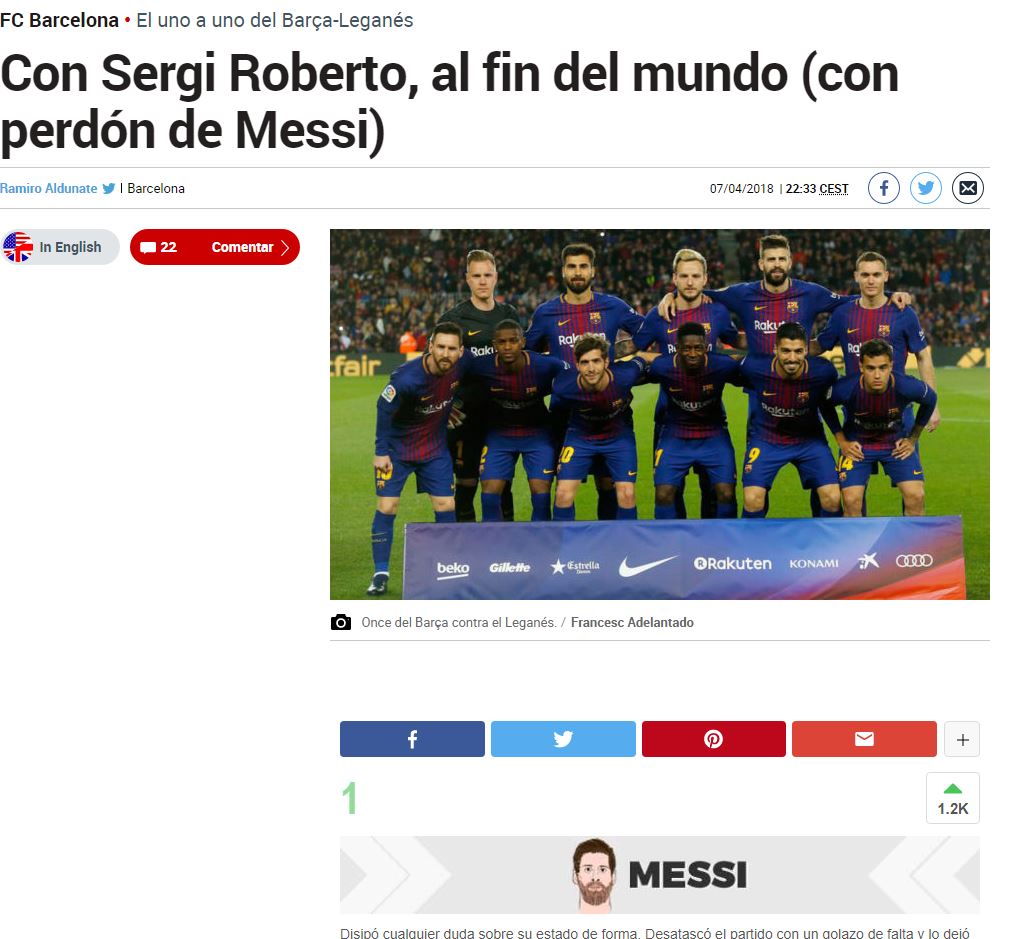1019x939 pixels.
Task: Click the CEST timezone abbreviation
Action: coord(833,188)
